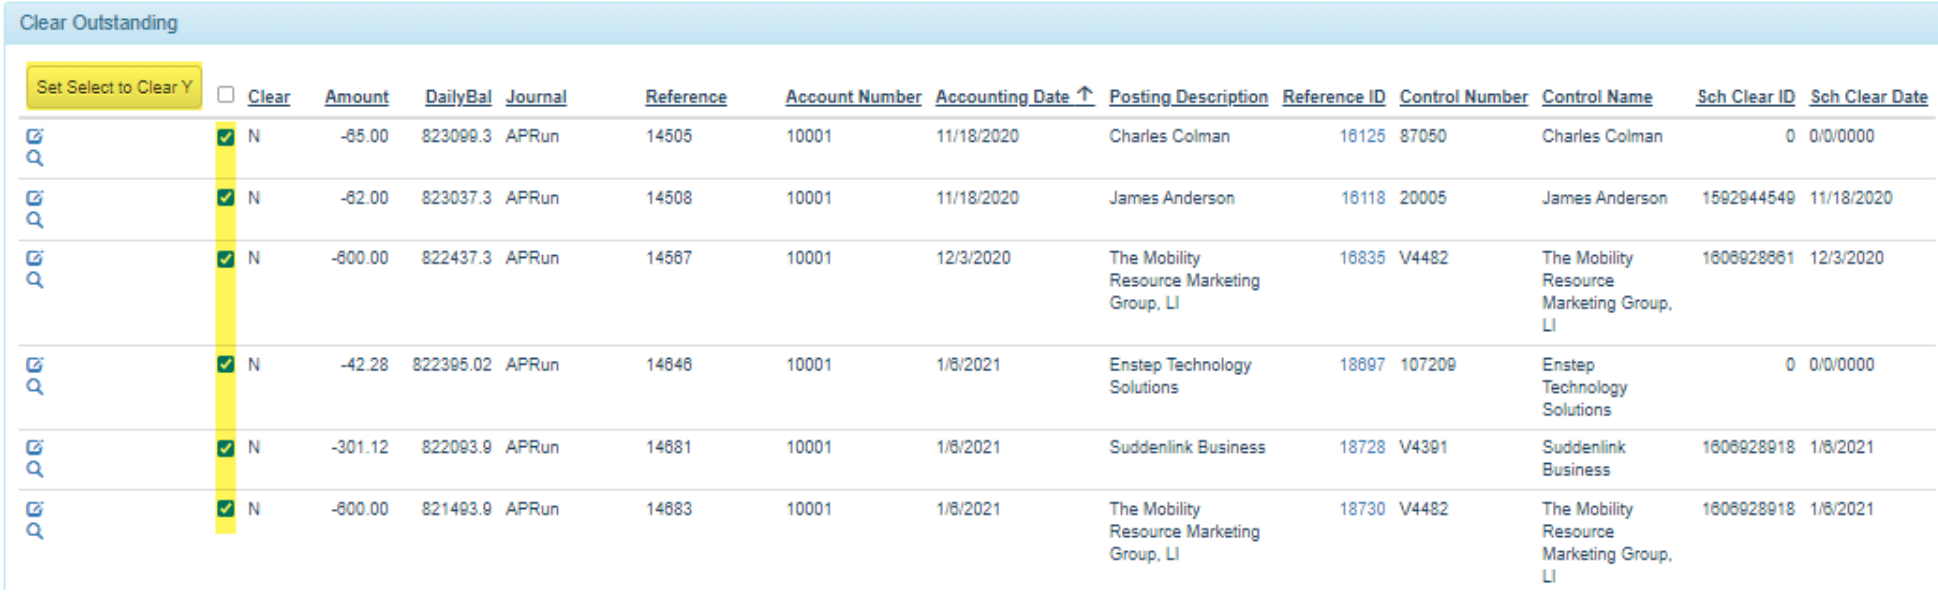Viewport: 1938px width, 600px height.
Task: Select posting description Charles Colman
Action: (x=1169, y=136)
